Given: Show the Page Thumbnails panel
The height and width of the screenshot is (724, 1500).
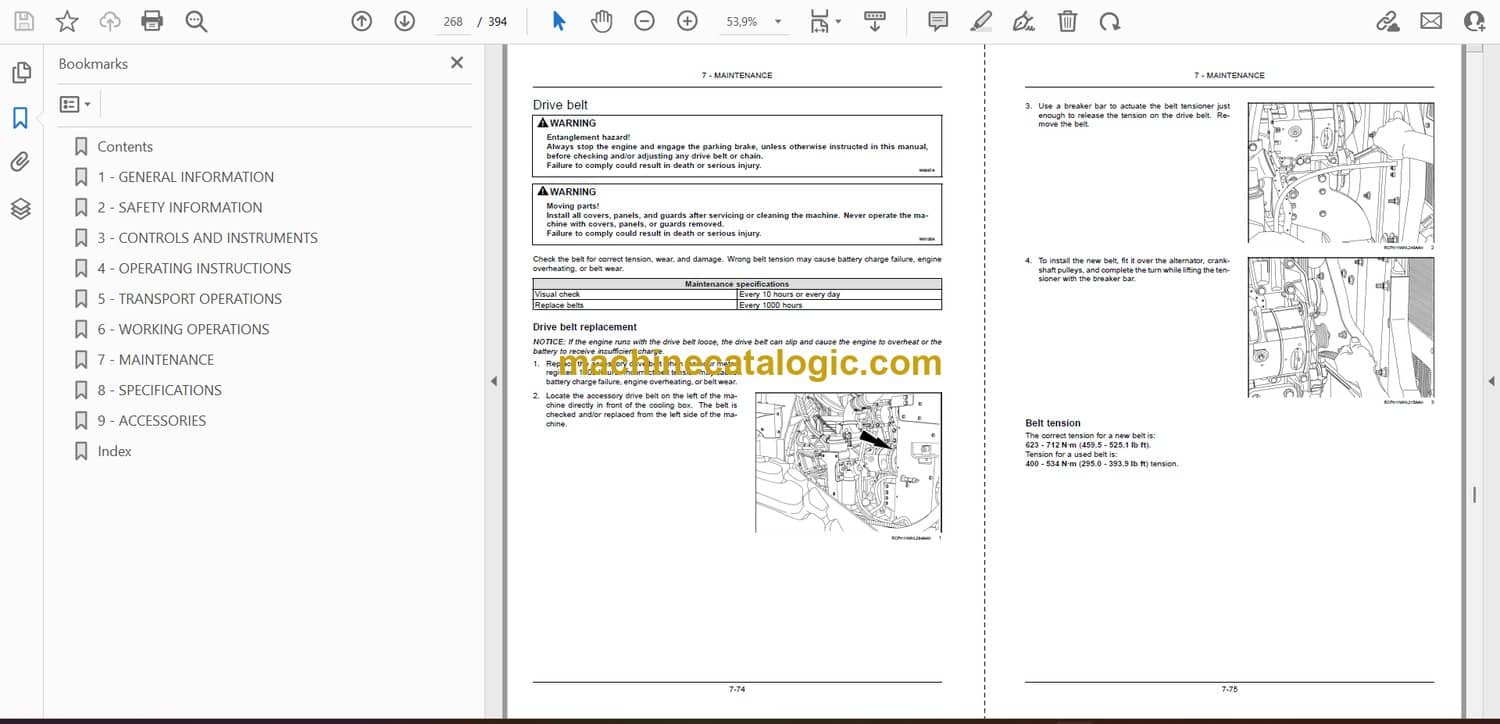Looking at the screenshot, I should pos(21,73).
